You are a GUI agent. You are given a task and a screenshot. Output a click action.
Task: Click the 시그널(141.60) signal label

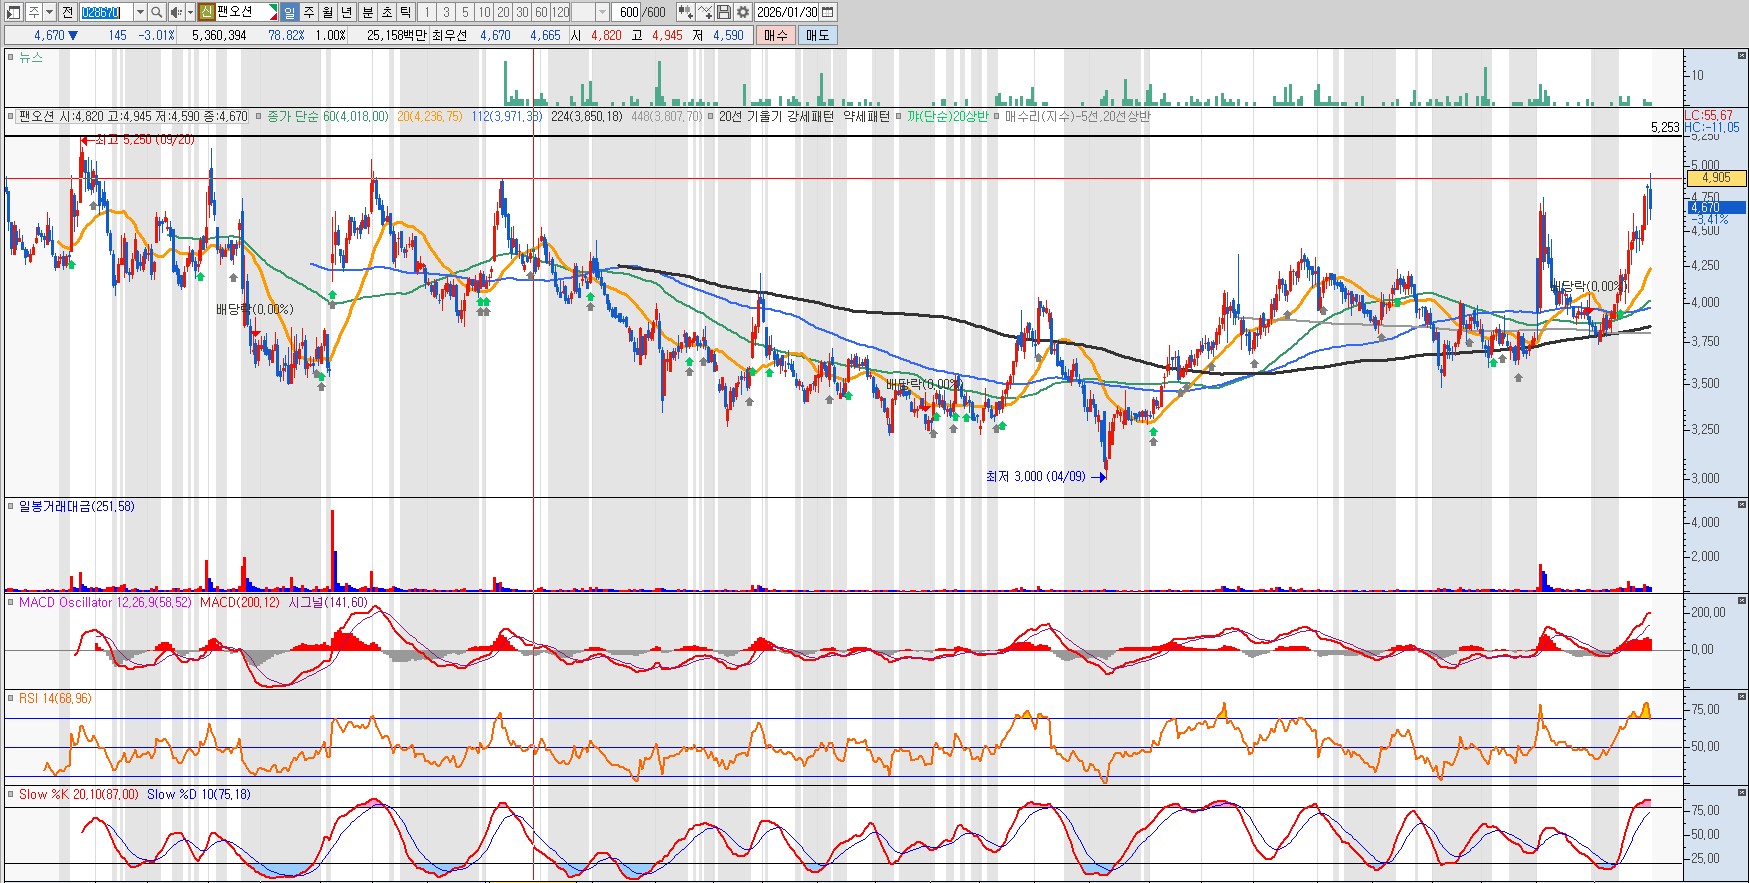[x=328, y=602]
